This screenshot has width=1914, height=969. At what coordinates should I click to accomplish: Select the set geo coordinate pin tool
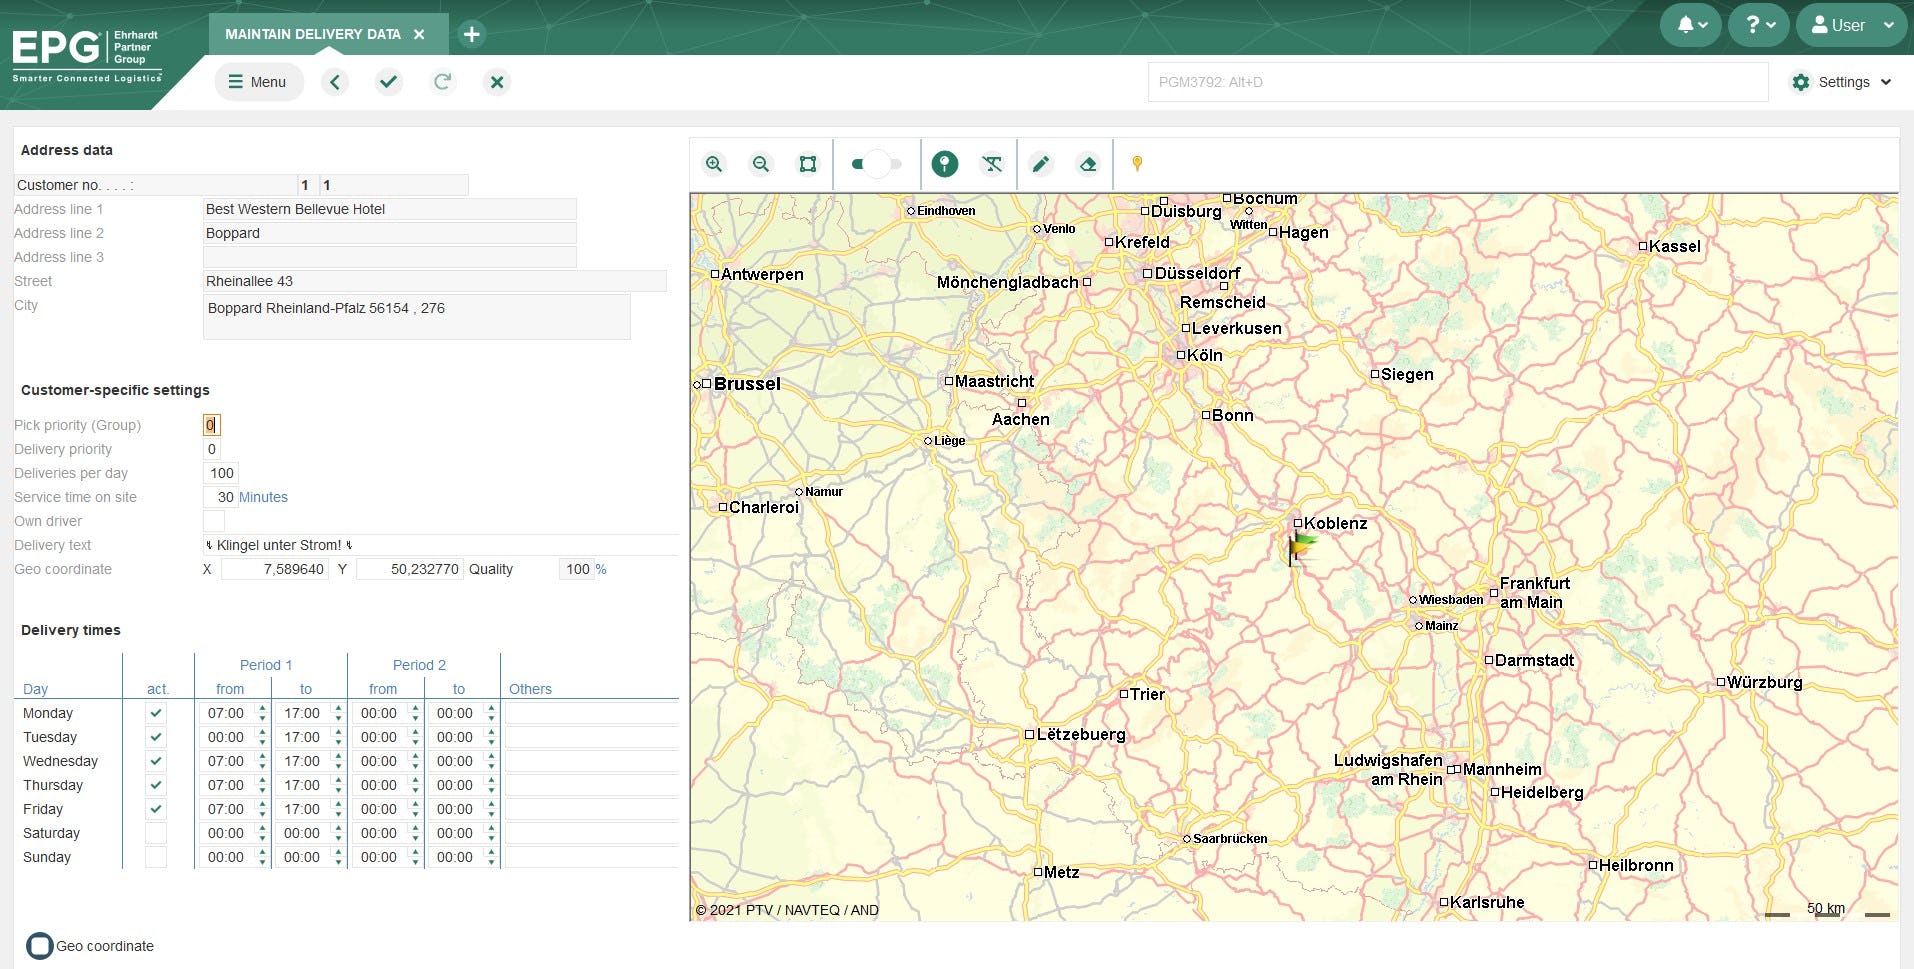click(944, 163)
